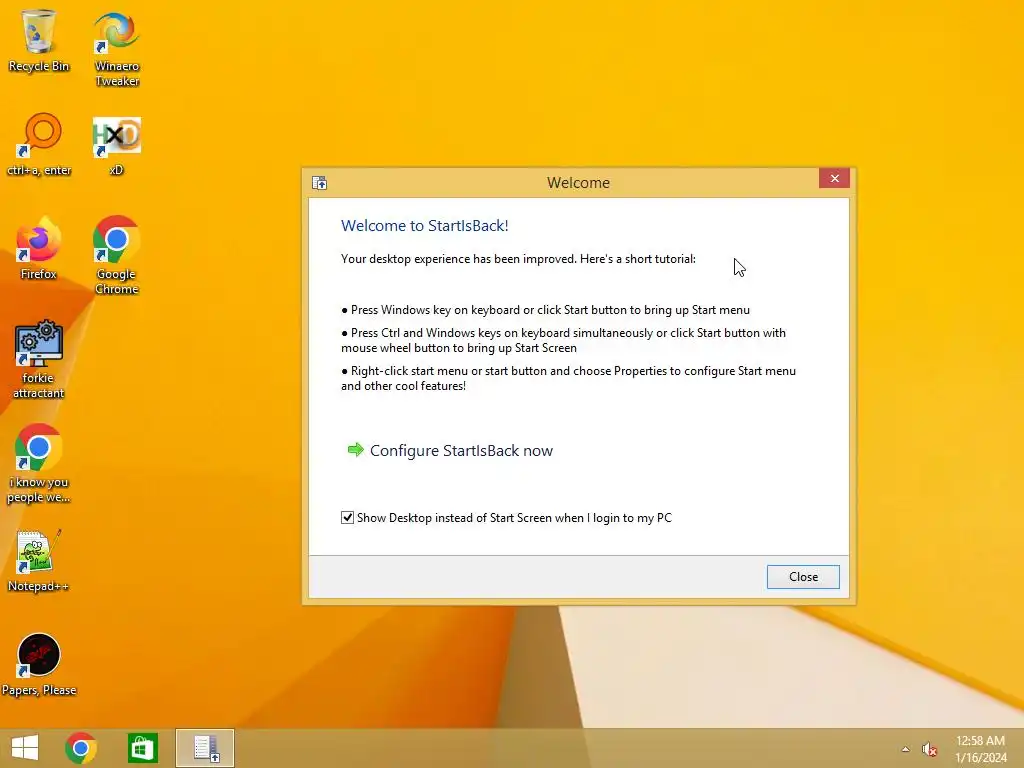
Task: Select the Google Chrome desktop shortcut
Action: pyautogui.click(x=116, y=255)
